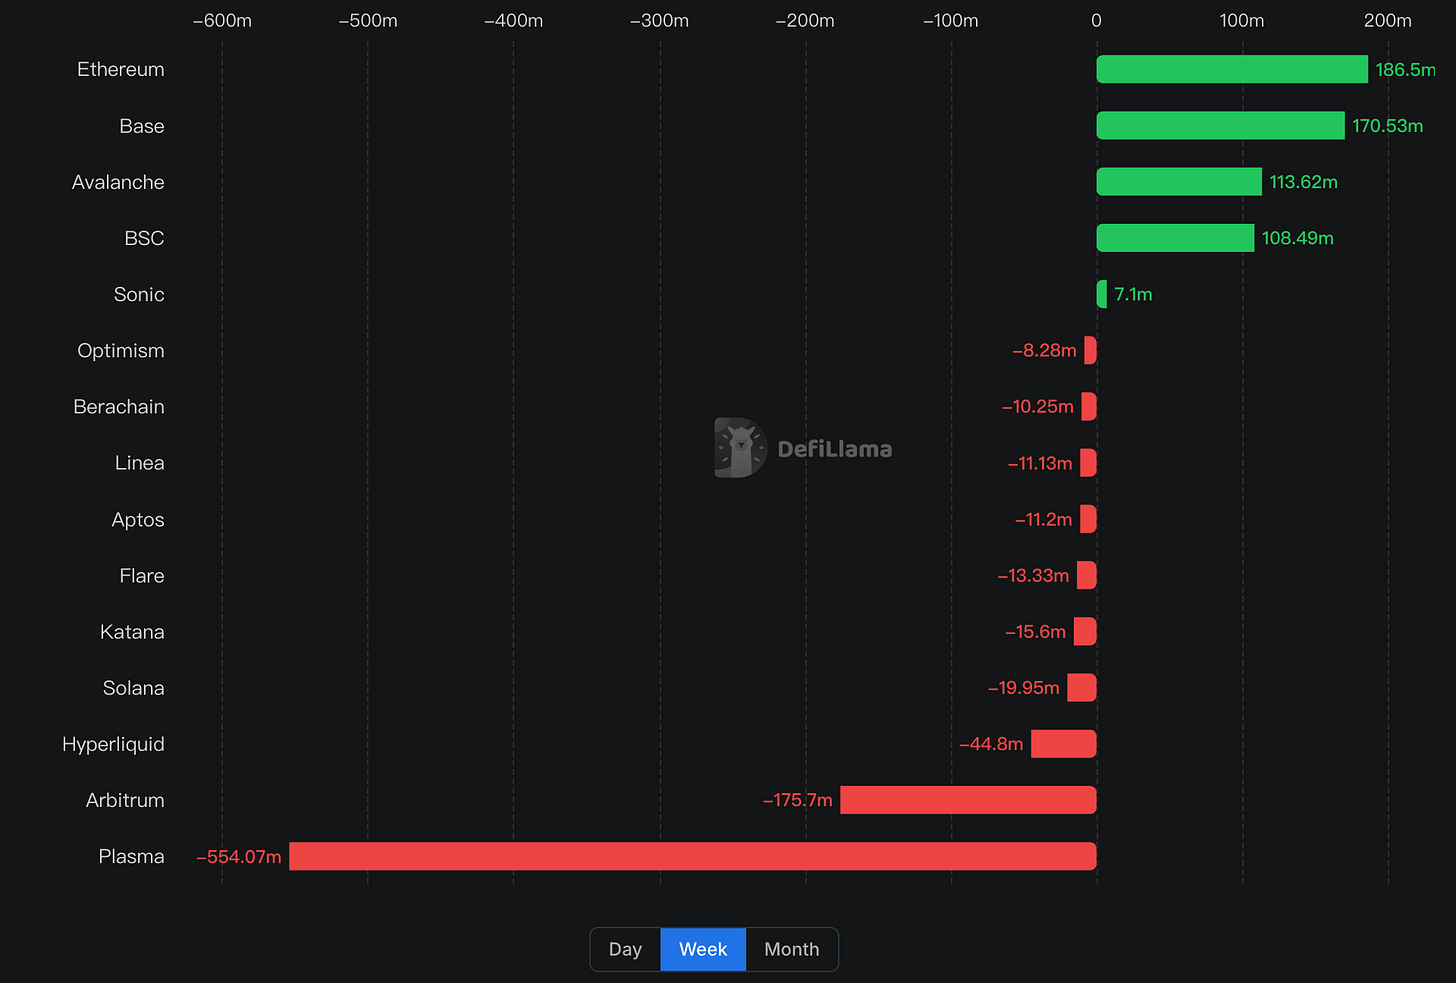Click the −175.7m value label
The height and width of the screenshot is (983, 1456).
point(797,800)
